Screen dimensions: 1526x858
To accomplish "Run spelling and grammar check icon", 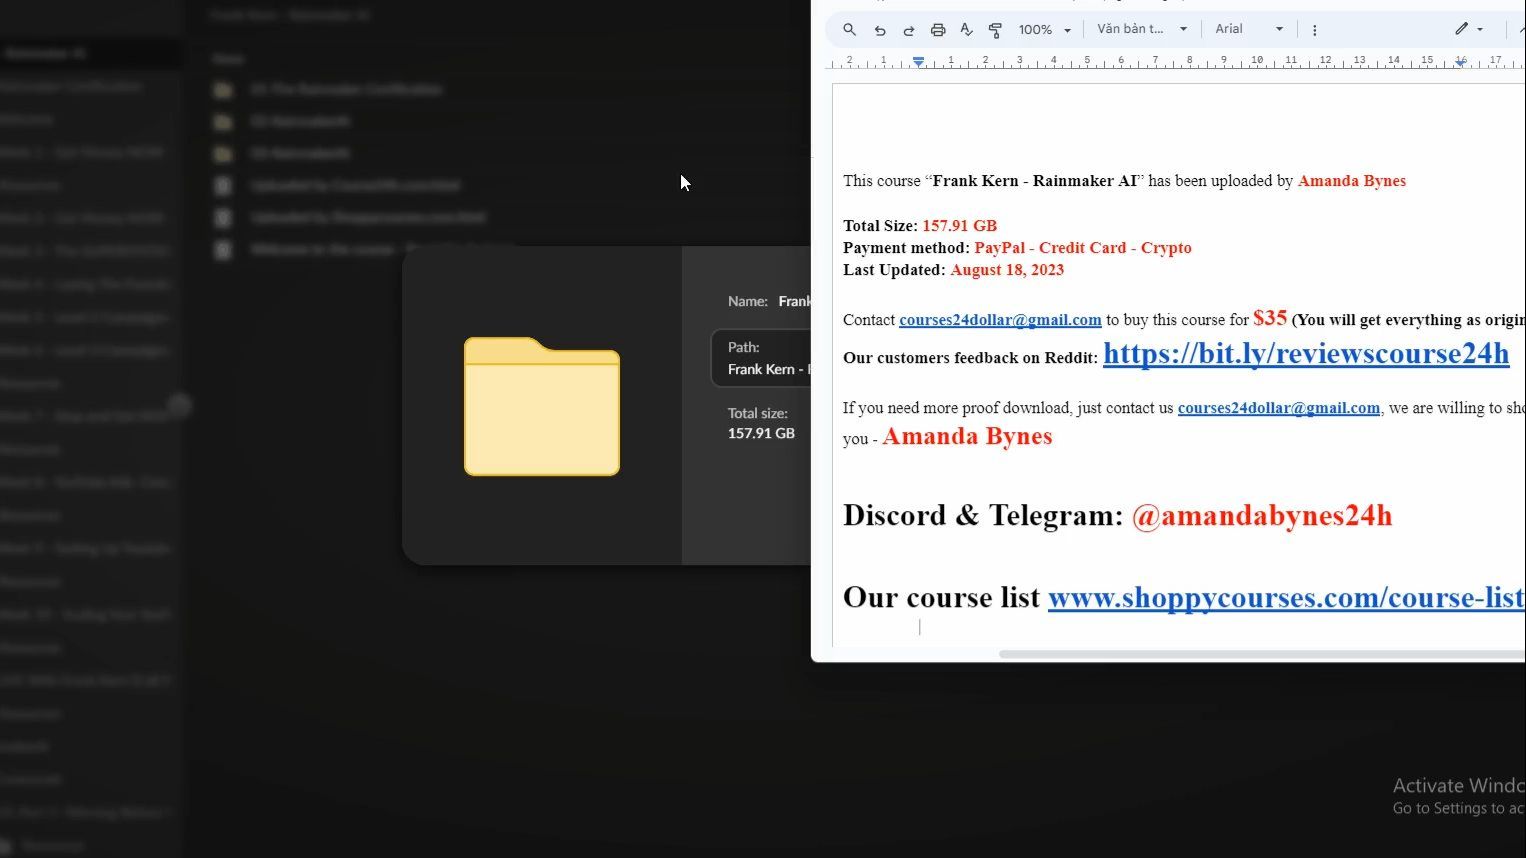I will pyautogui.click(x=966, y=30).
